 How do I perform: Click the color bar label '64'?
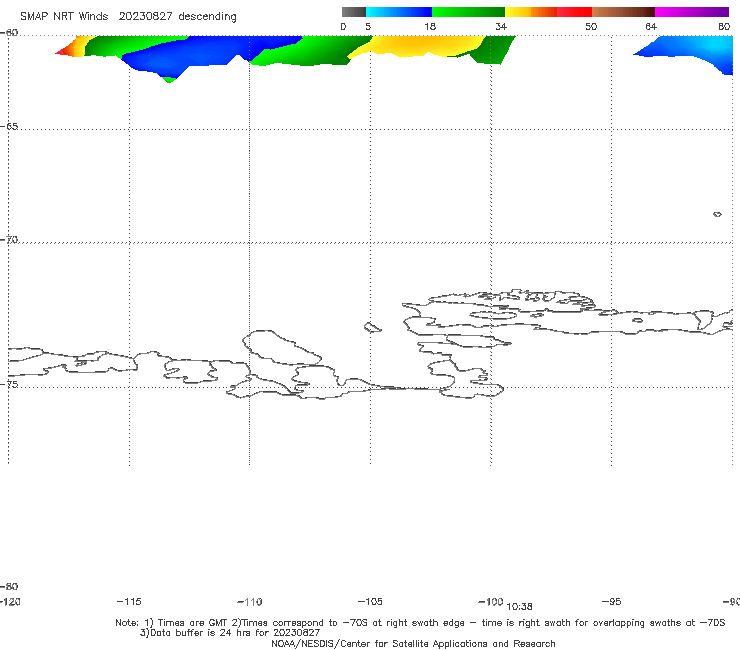pos(651,26)
